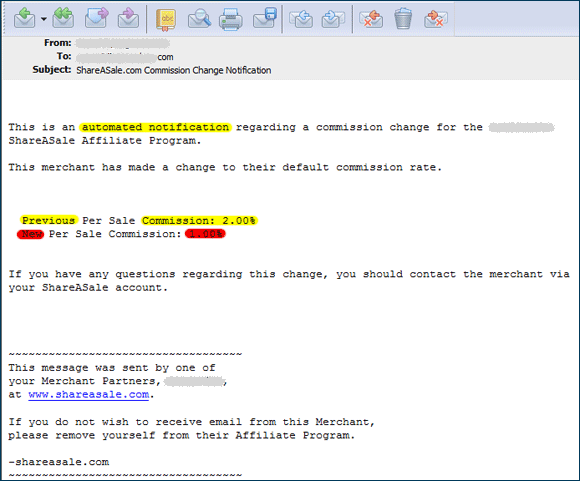Viewport: 580px width, 481px height.
Task: Click the trash can delete icon
Action: (403, 18)
